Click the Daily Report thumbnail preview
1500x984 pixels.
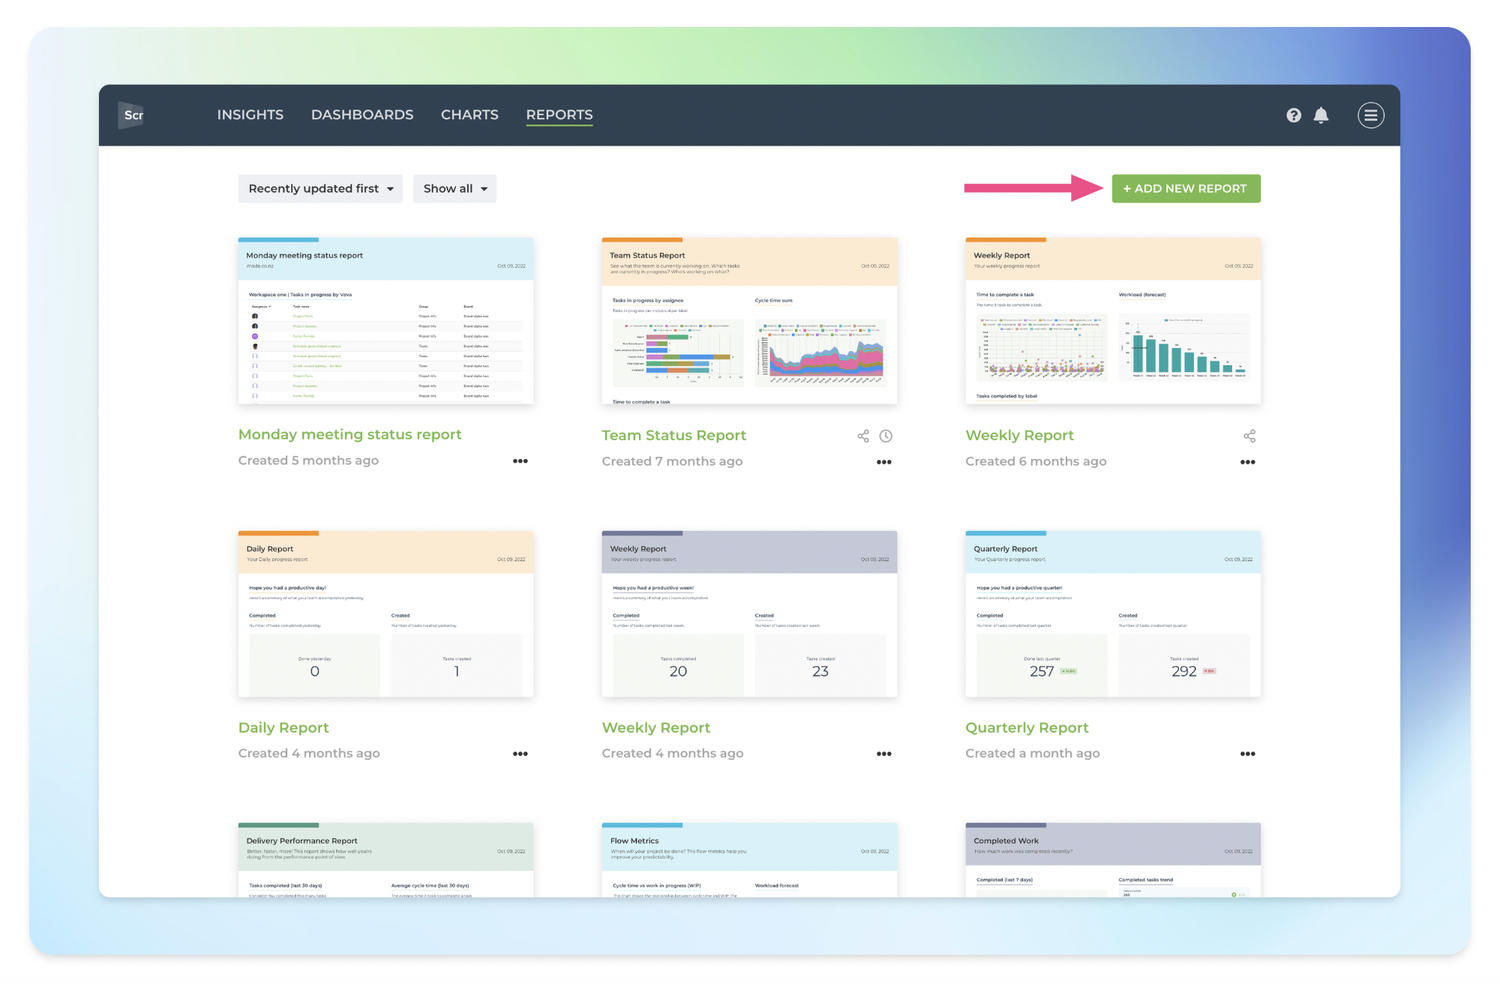386,614
